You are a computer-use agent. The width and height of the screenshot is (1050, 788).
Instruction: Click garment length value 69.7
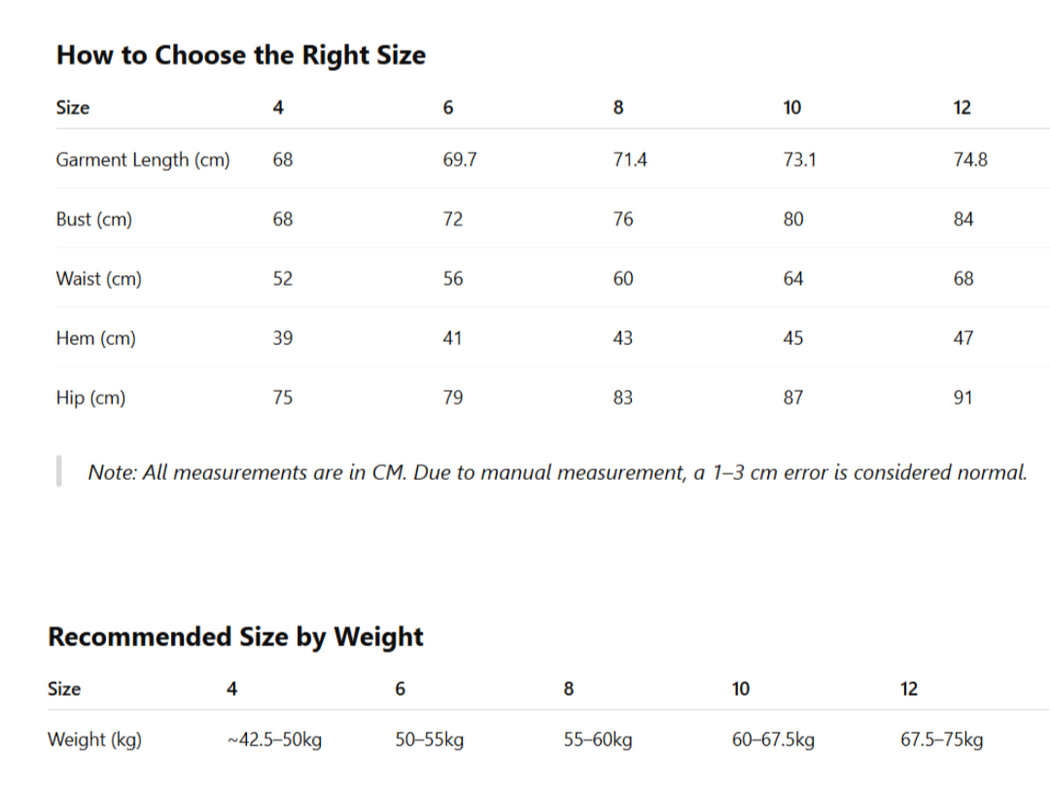pyautogui.click(x=458, y=159)
